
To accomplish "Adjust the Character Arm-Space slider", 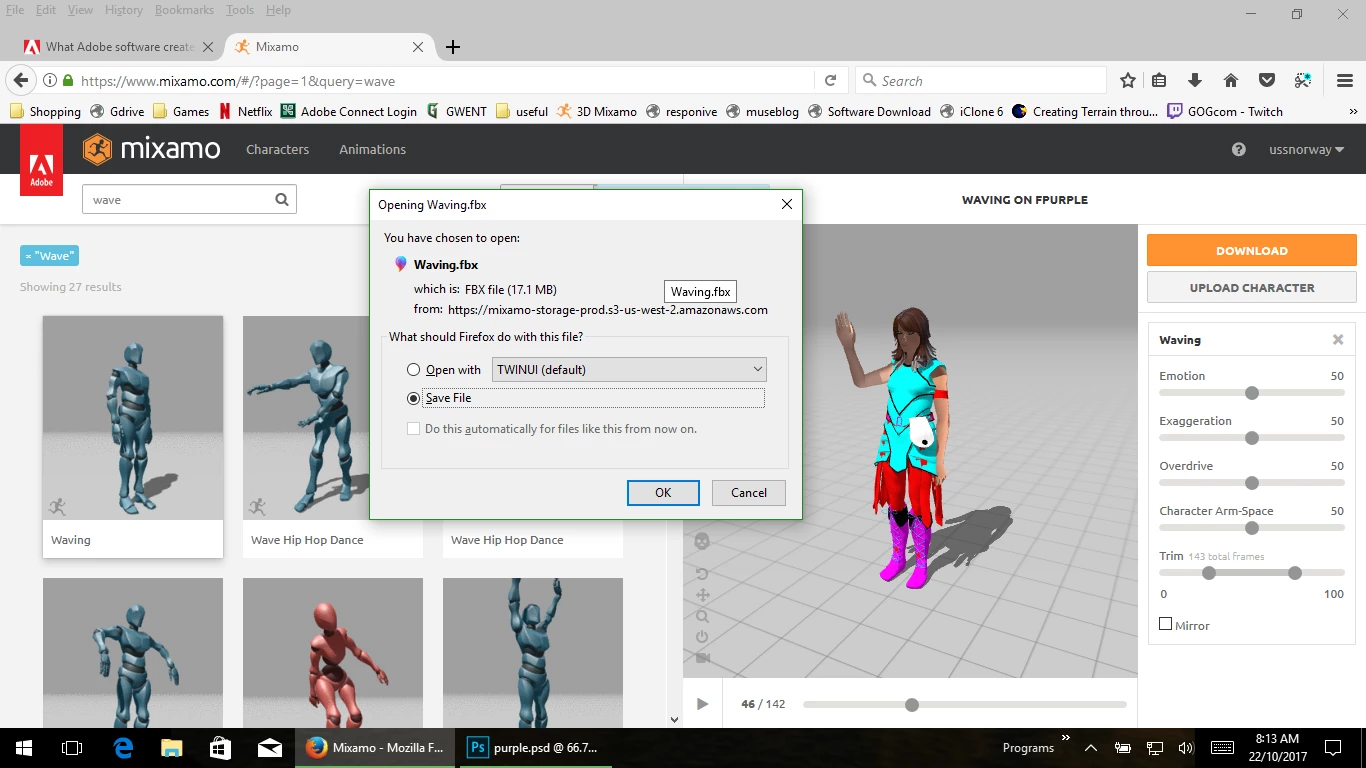I will [x=1252, y=528].
